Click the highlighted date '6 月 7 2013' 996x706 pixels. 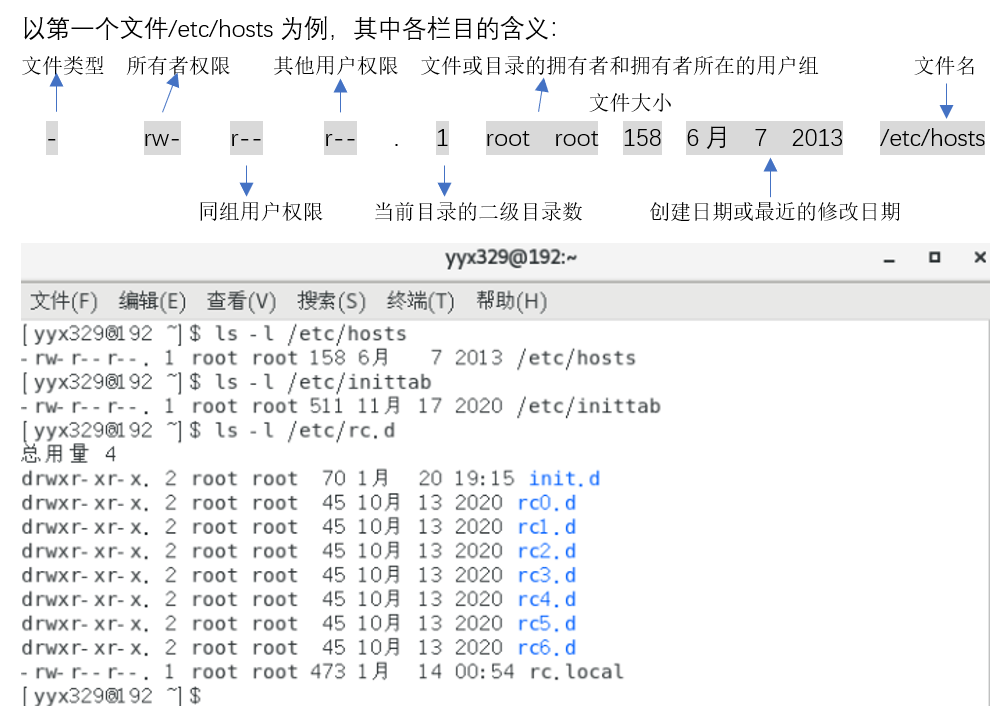764,138
